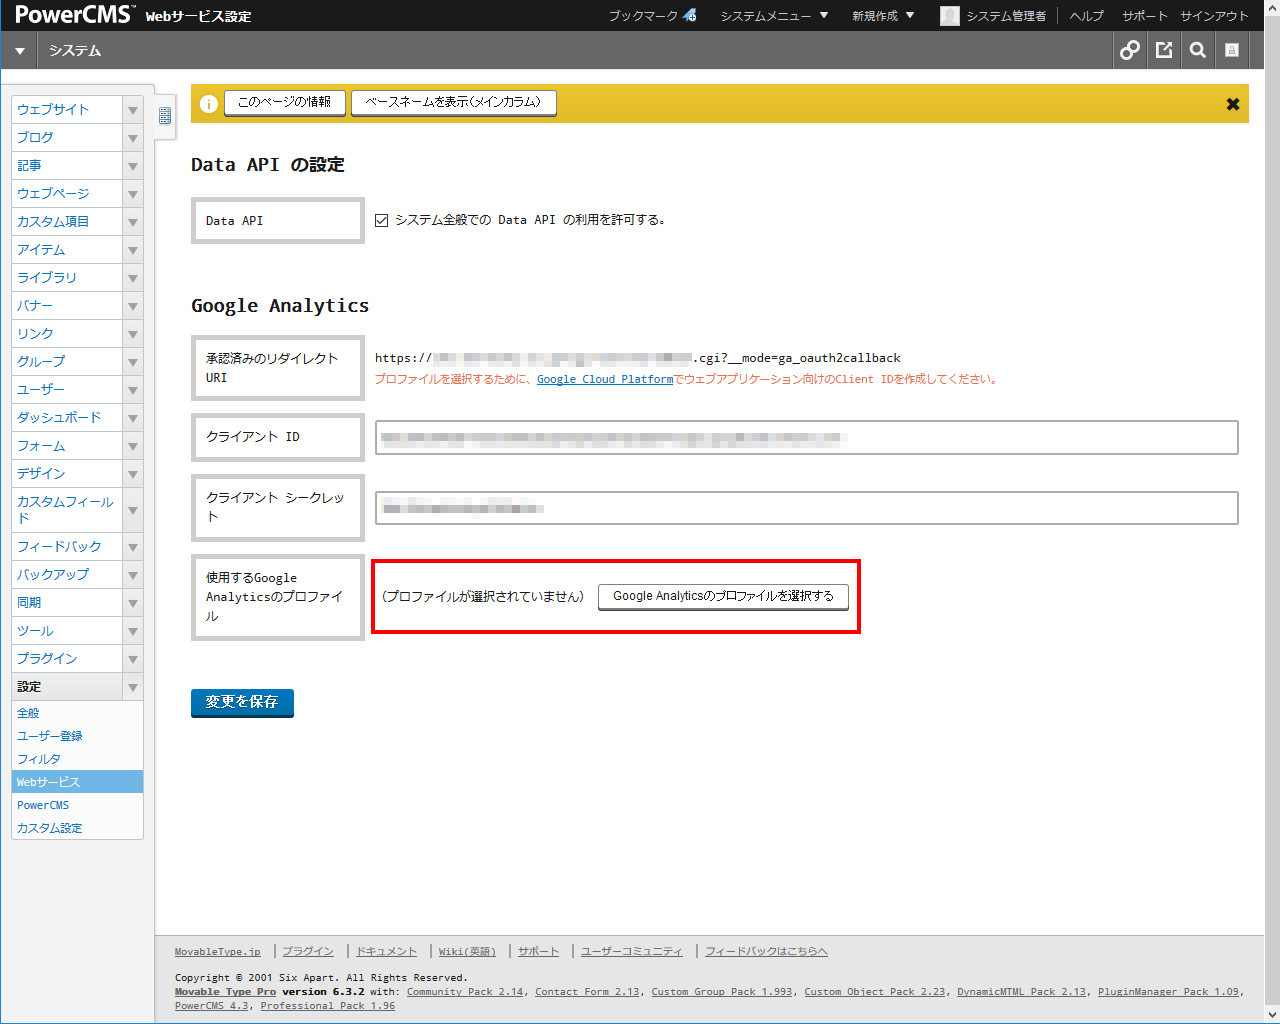The image size is (1280, 1024).
Task: Click the 変更を保存 save button
Action: (x=242, y=702)
